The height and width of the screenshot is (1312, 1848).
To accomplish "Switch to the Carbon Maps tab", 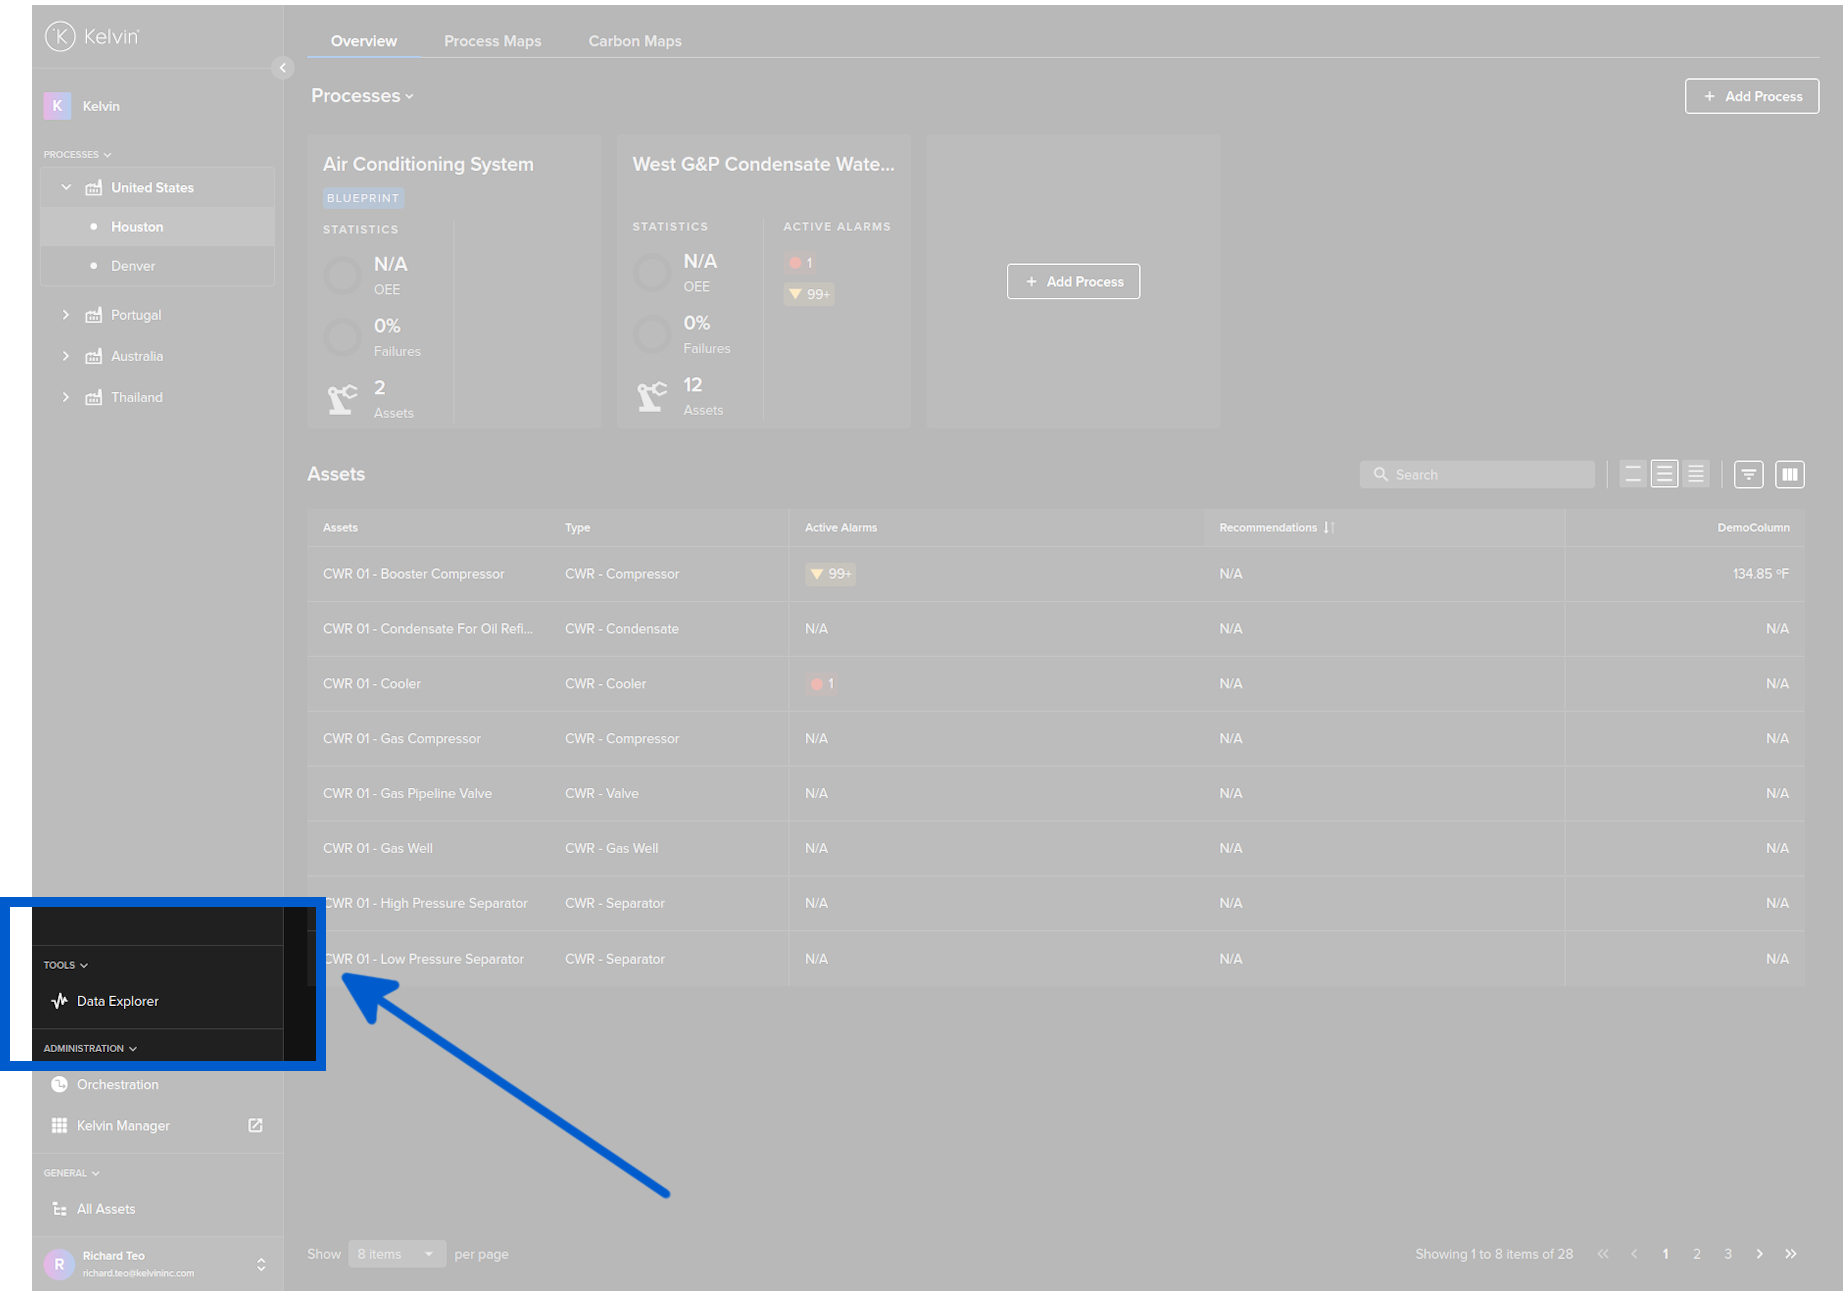I will [x=634, y=41].
